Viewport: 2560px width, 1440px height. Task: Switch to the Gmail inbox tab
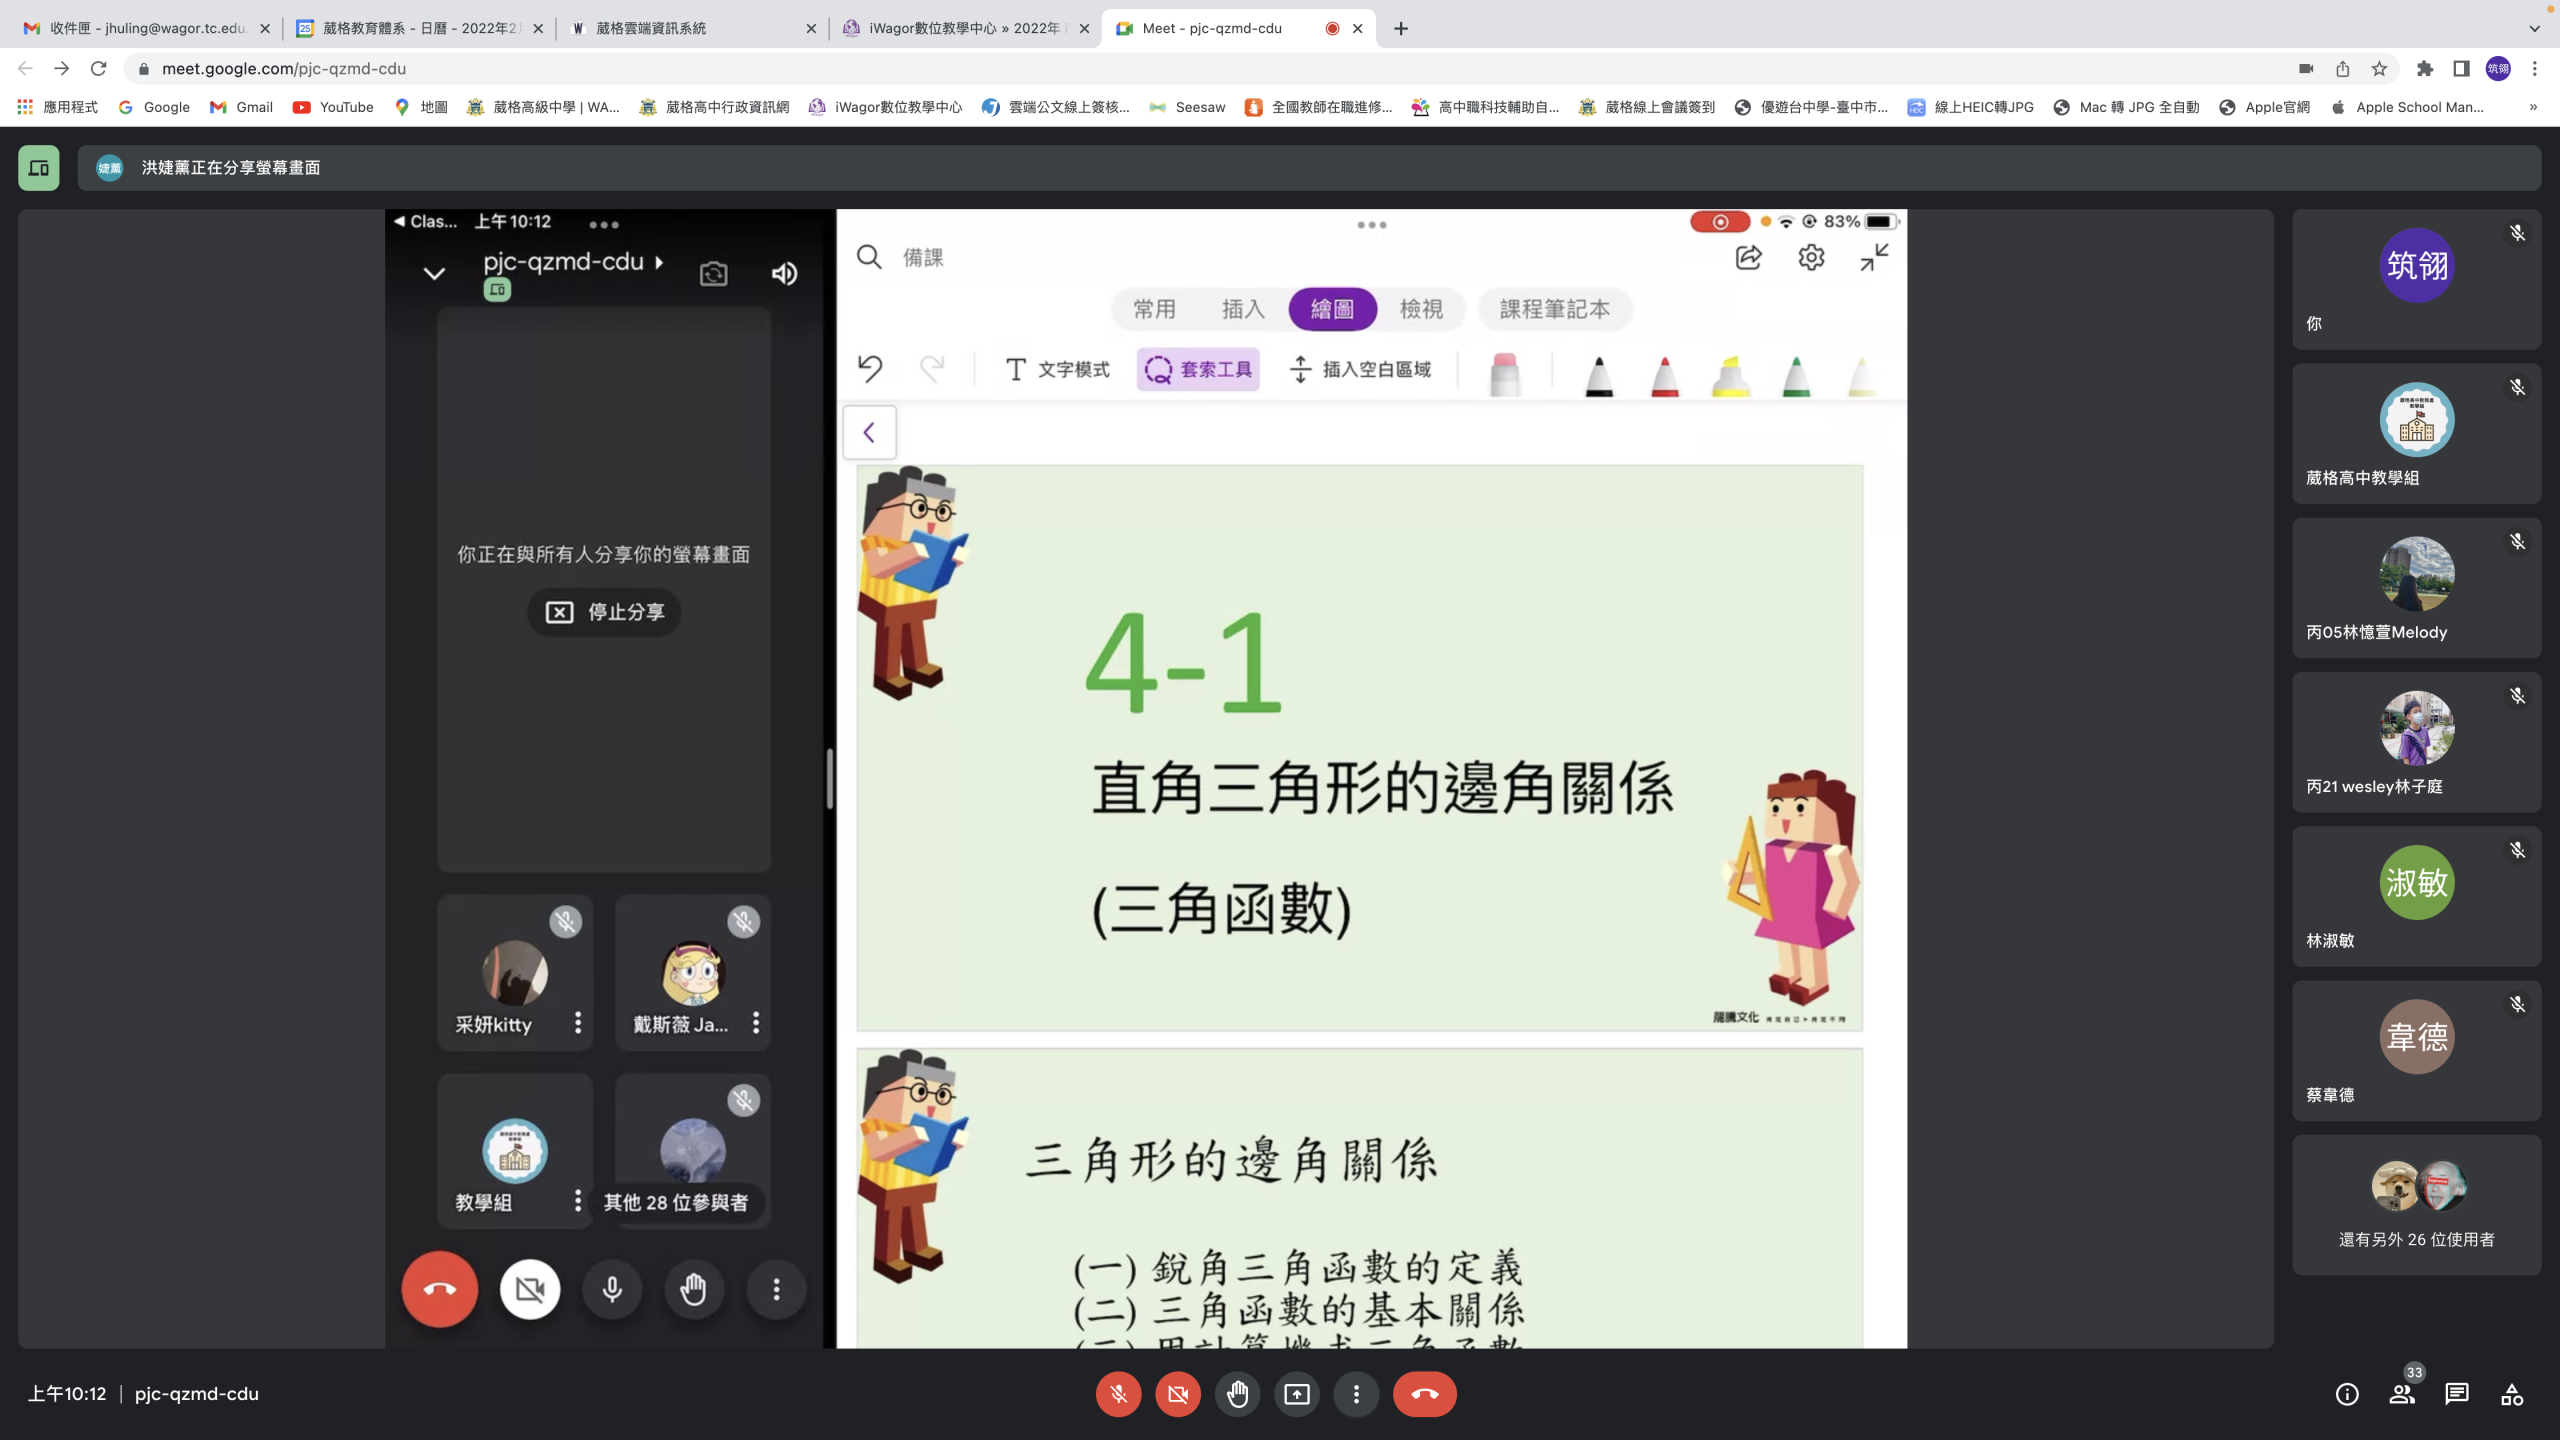[x=147, y=28]
